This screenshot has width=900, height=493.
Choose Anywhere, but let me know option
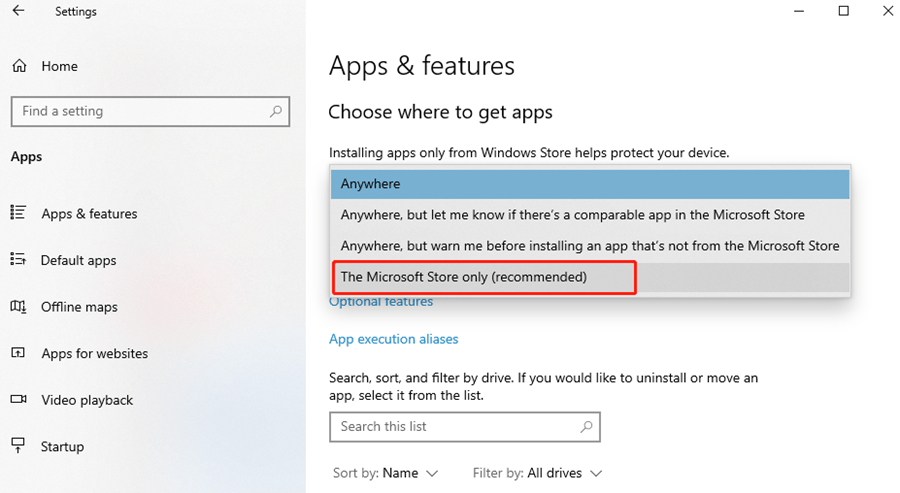coord(590,215)
